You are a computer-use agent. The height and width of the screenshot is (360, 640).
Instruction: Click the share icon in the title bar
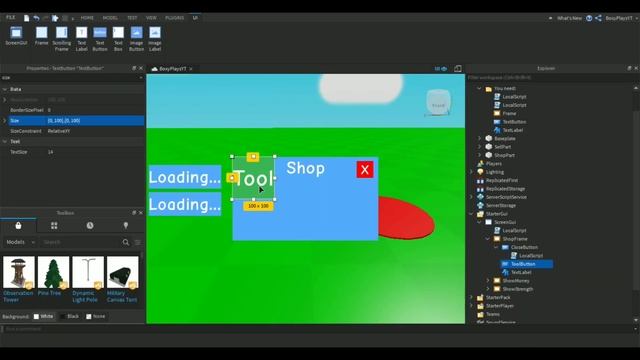(598, 18)
